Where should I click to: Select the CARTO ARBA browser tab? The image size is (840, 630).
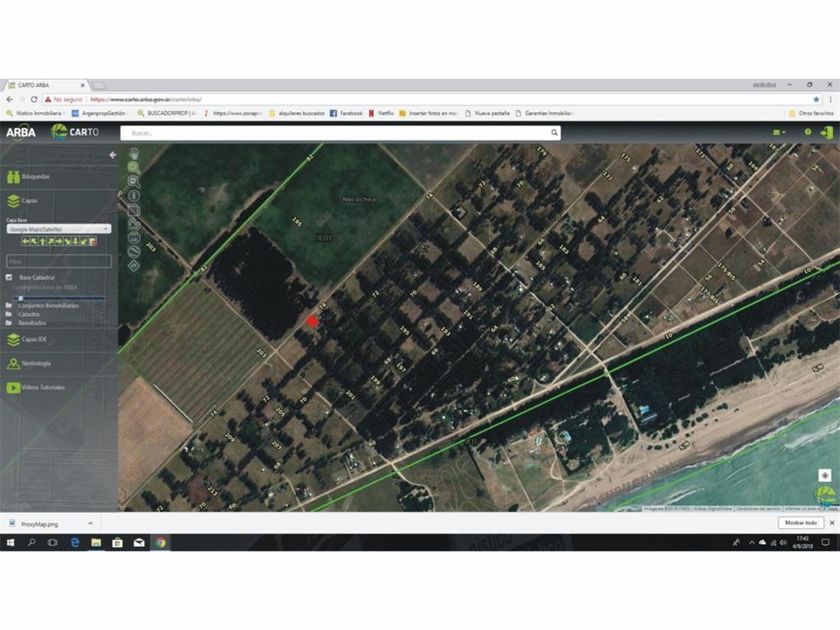click(47, 85)
